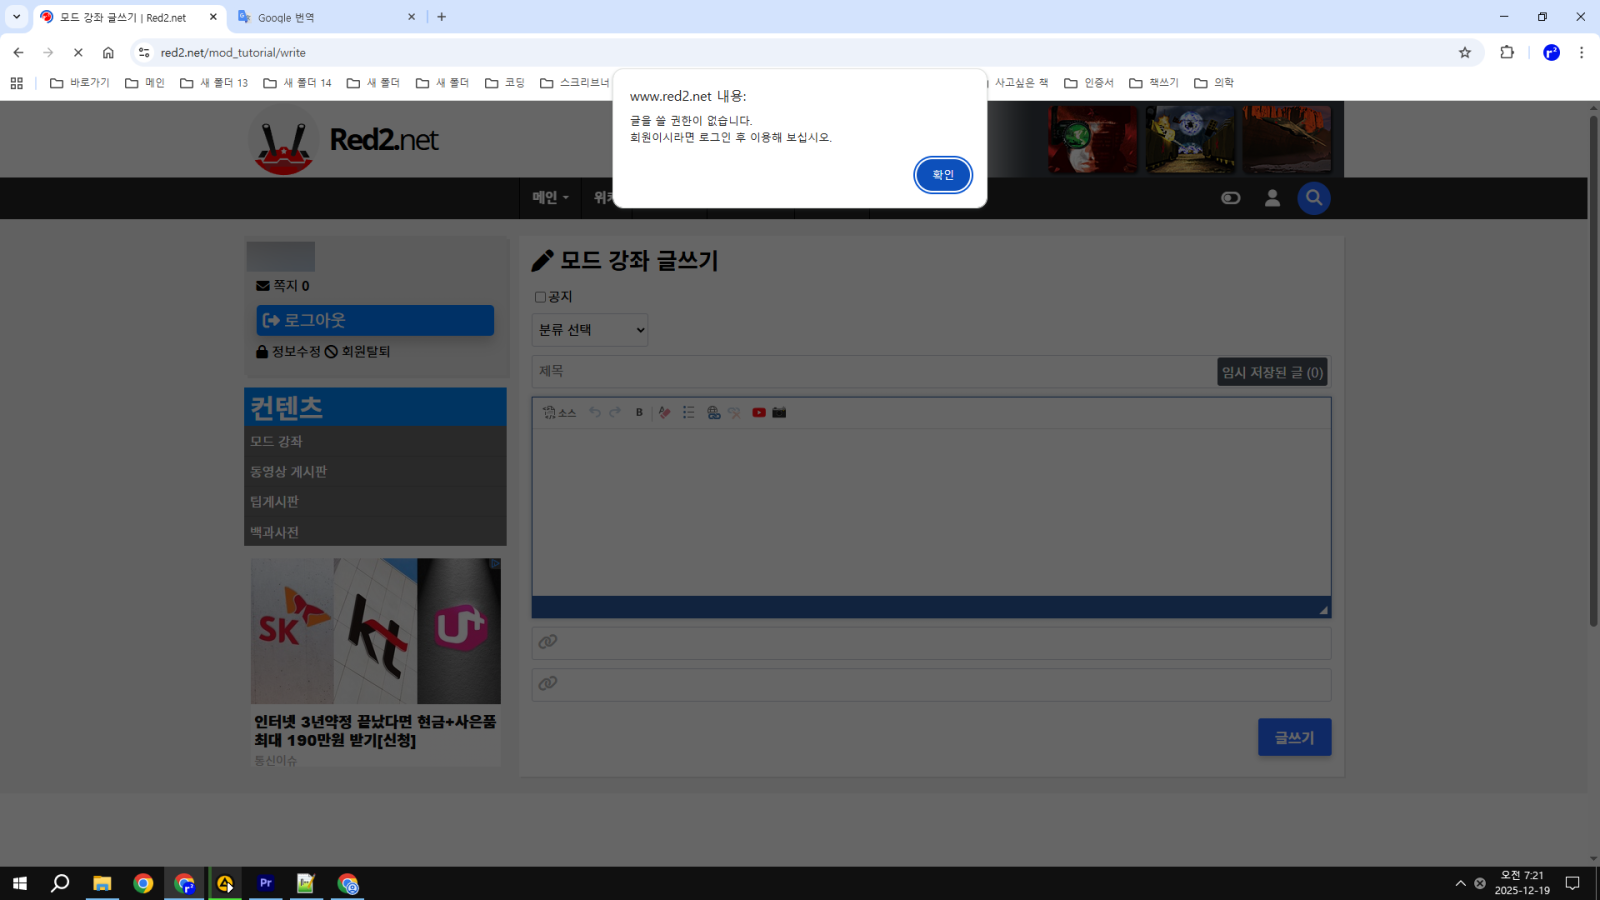Image resolution: width=1600 pixels, height=900 pixels.
Task: Toggle bold formatting in the editor
Action: tap(639, 413)
